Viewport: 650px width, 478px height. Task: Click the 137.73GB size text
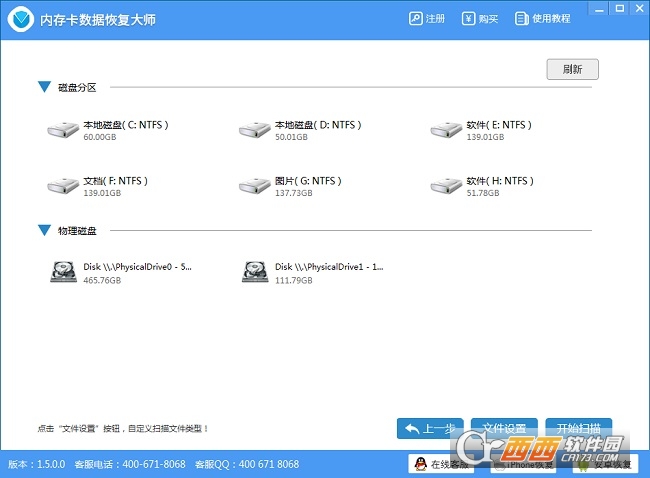(293, 193)
